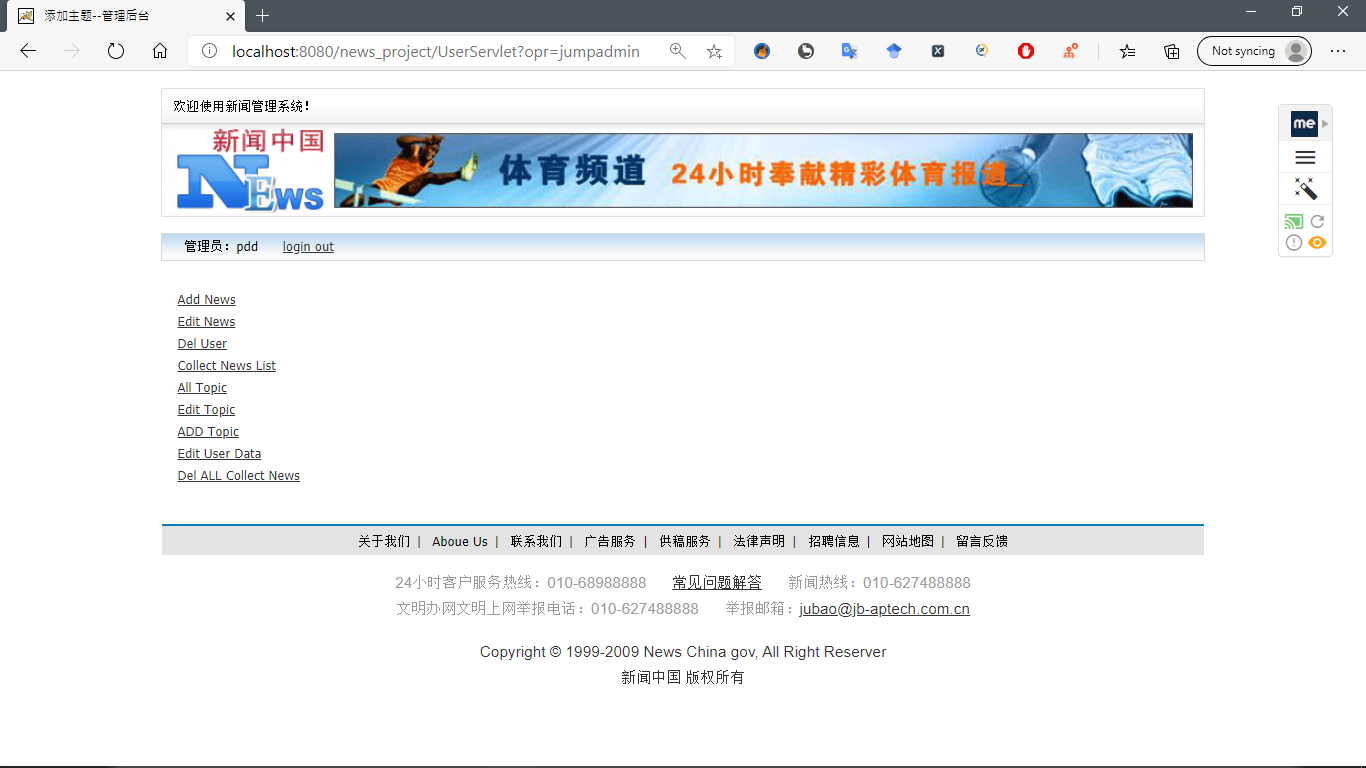Open the hamburger menu in side widget
Viewport: 1366px width, 768px height.
[1305, 157]
